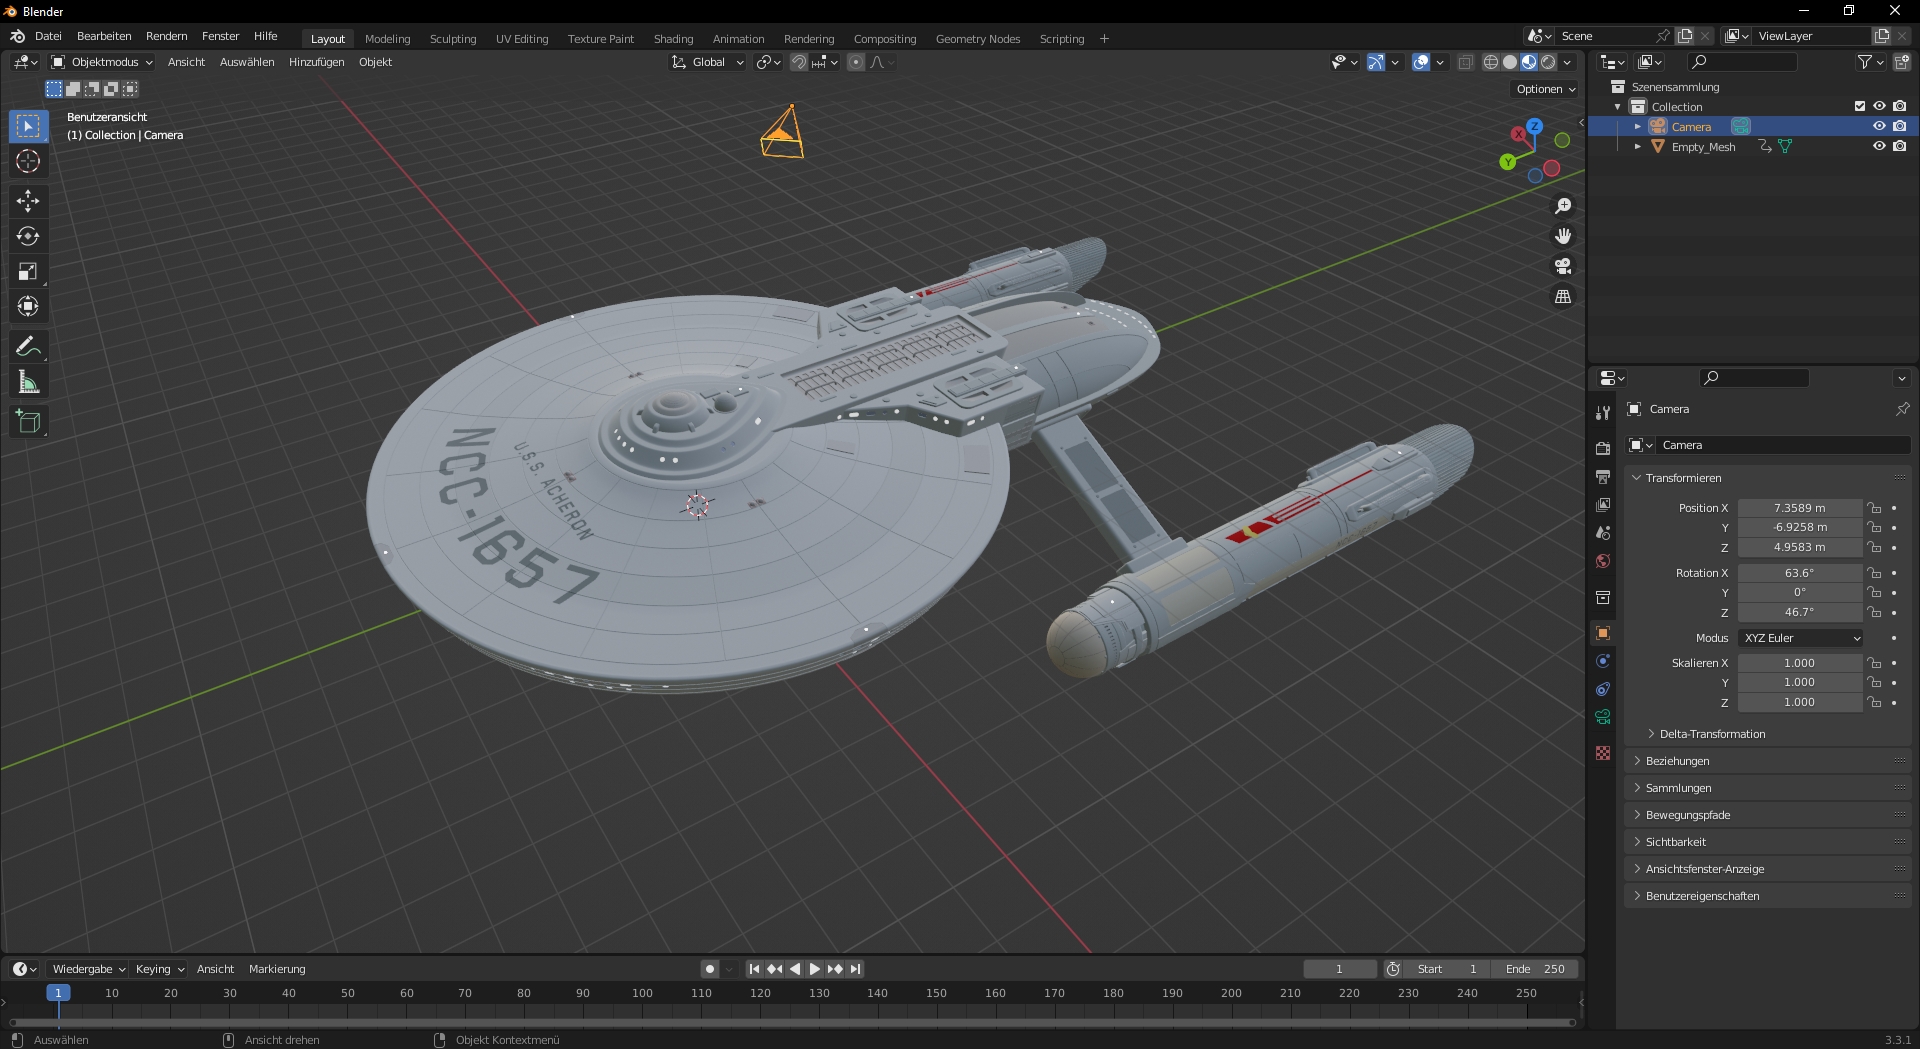Switch to the Shading workspace tab
This screenshot has height=1049, width=1920.
click(x=673, y=39)
